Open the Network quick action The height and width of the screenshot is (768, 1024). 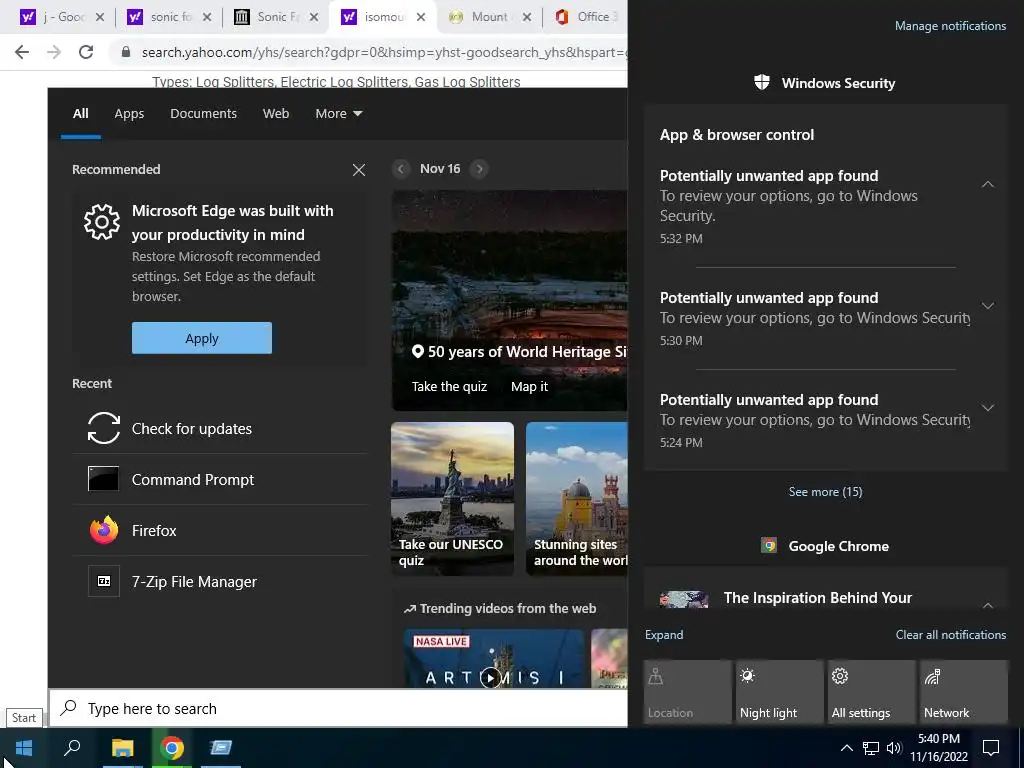point(964,692)
